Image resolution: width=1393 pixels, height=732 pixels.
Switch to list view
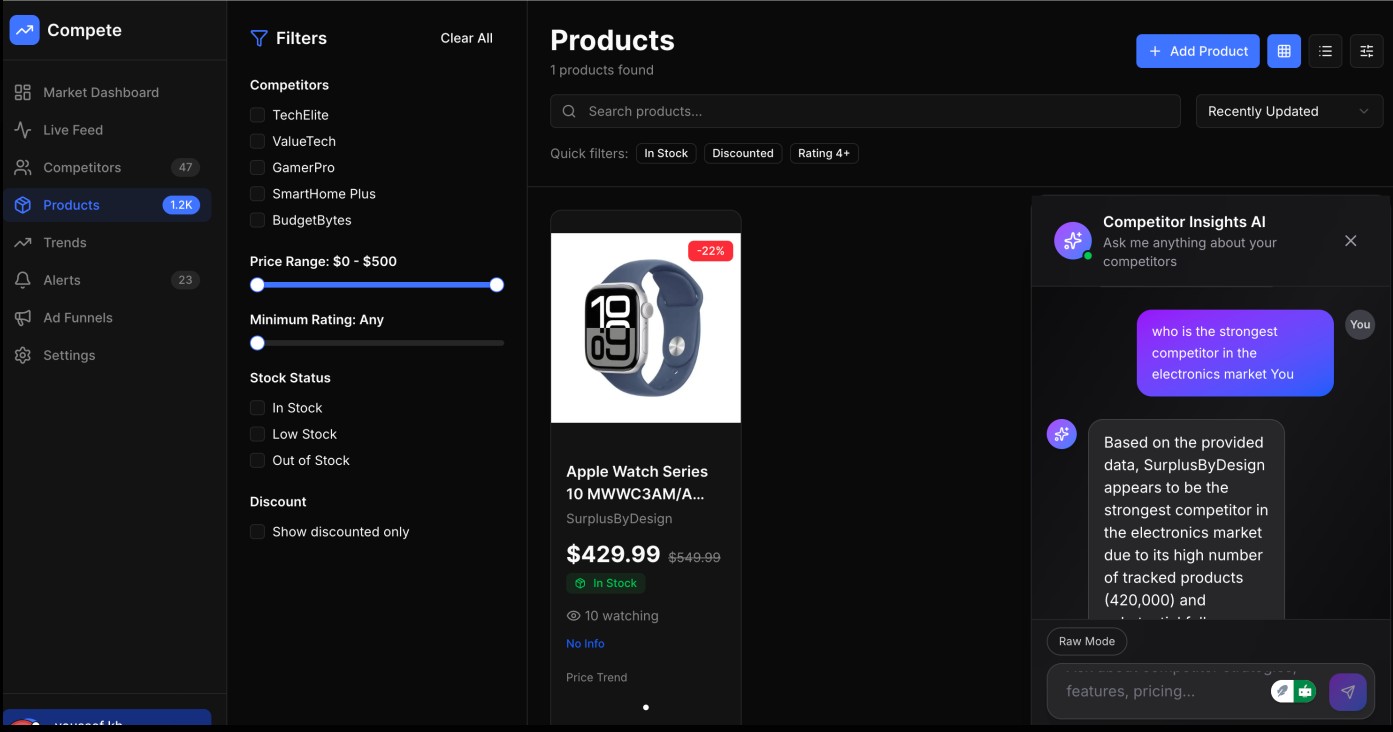[1325, 51]
